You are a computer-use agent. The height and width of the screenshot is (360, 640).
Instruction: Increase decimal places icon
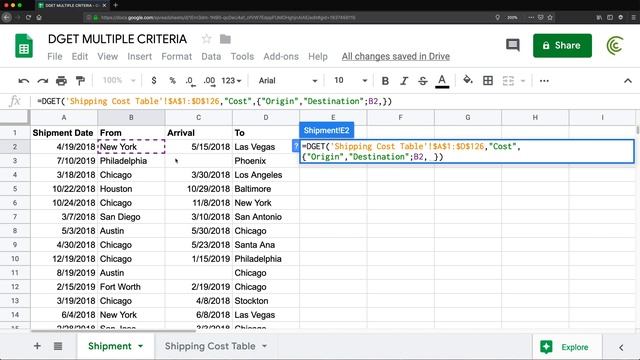209,81
